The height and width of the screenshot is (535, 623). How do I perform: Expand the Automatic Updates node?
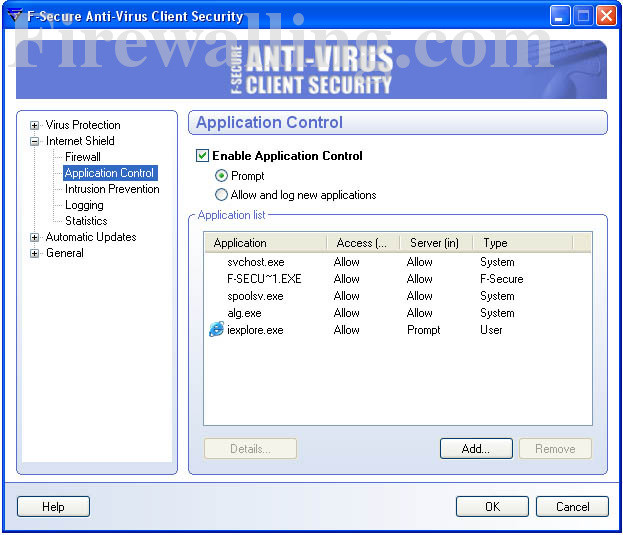click(35, 238)
